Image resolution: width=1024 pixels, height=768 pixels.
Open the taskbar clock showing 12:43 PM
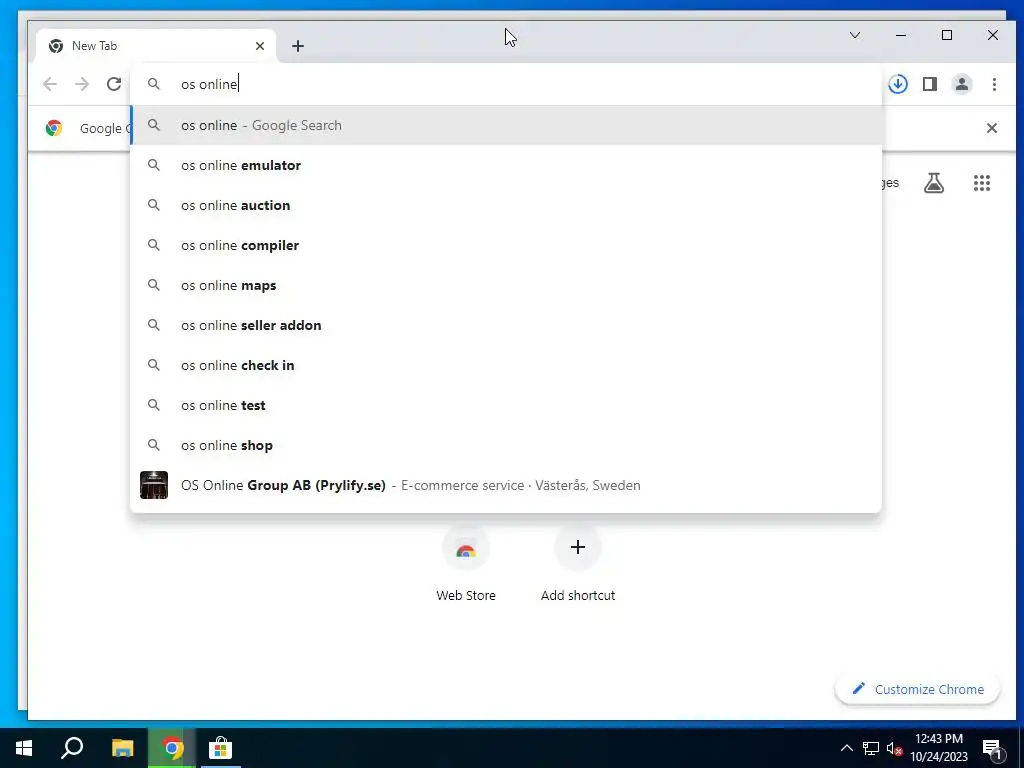click(x=939, y=748)
